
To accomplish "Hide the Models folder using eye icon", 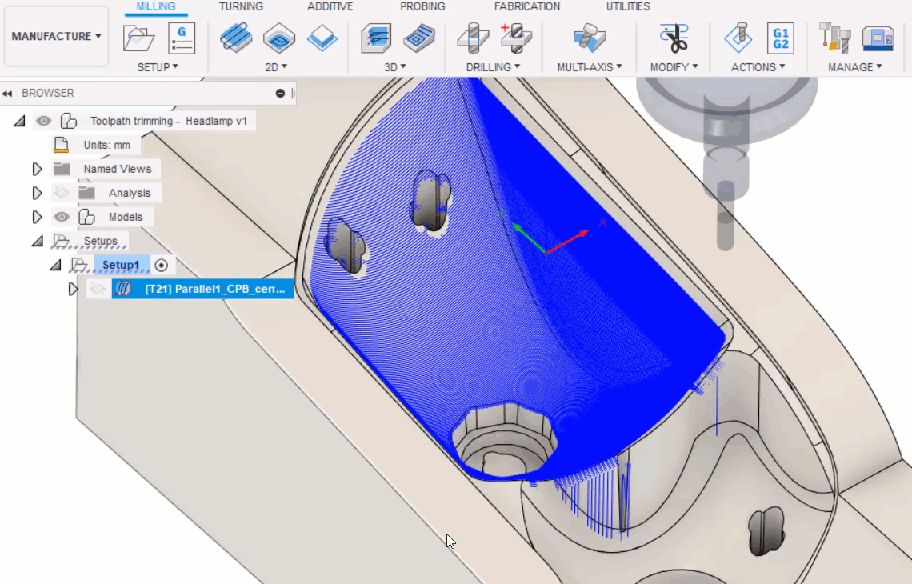I will (62, 217).
